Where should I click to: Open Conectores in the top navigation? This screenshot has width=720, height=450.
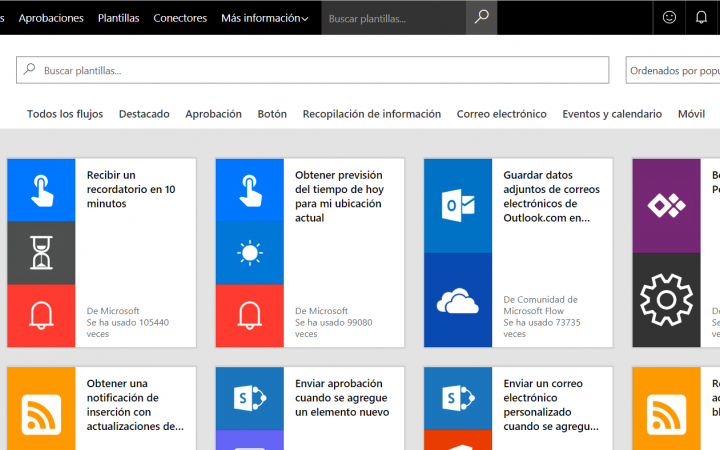tap(180, 18)
